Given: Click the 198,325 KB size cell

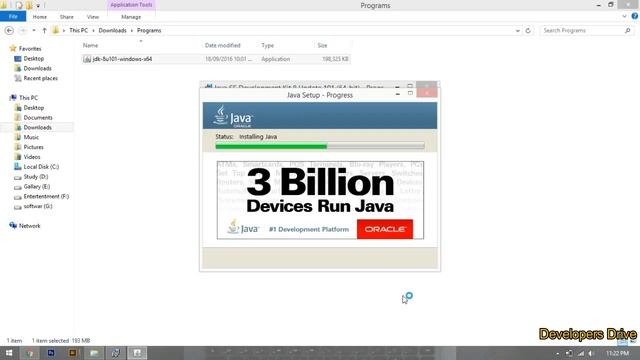Looking at the screenshot, I should (x=336, y=59).
